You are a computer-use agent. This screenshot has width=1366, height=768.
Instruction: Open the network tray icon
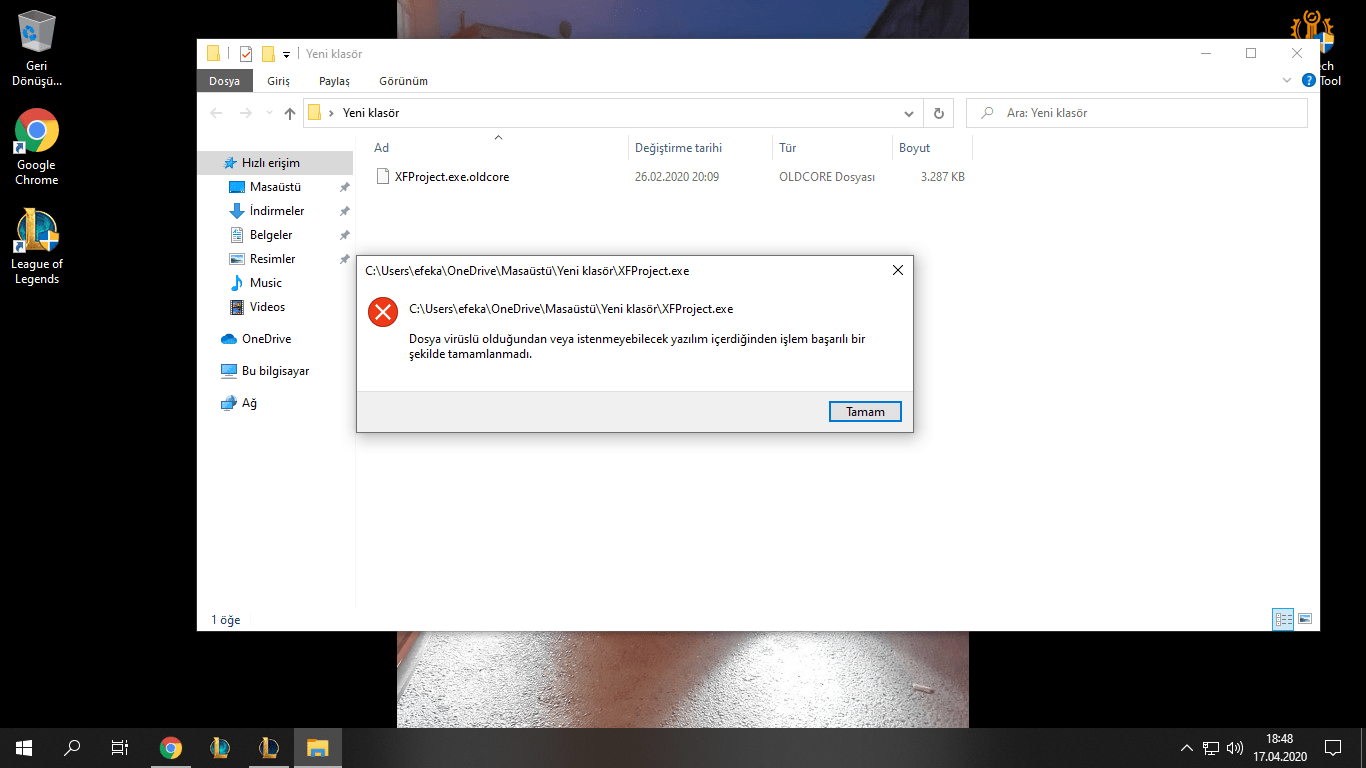1211,747
